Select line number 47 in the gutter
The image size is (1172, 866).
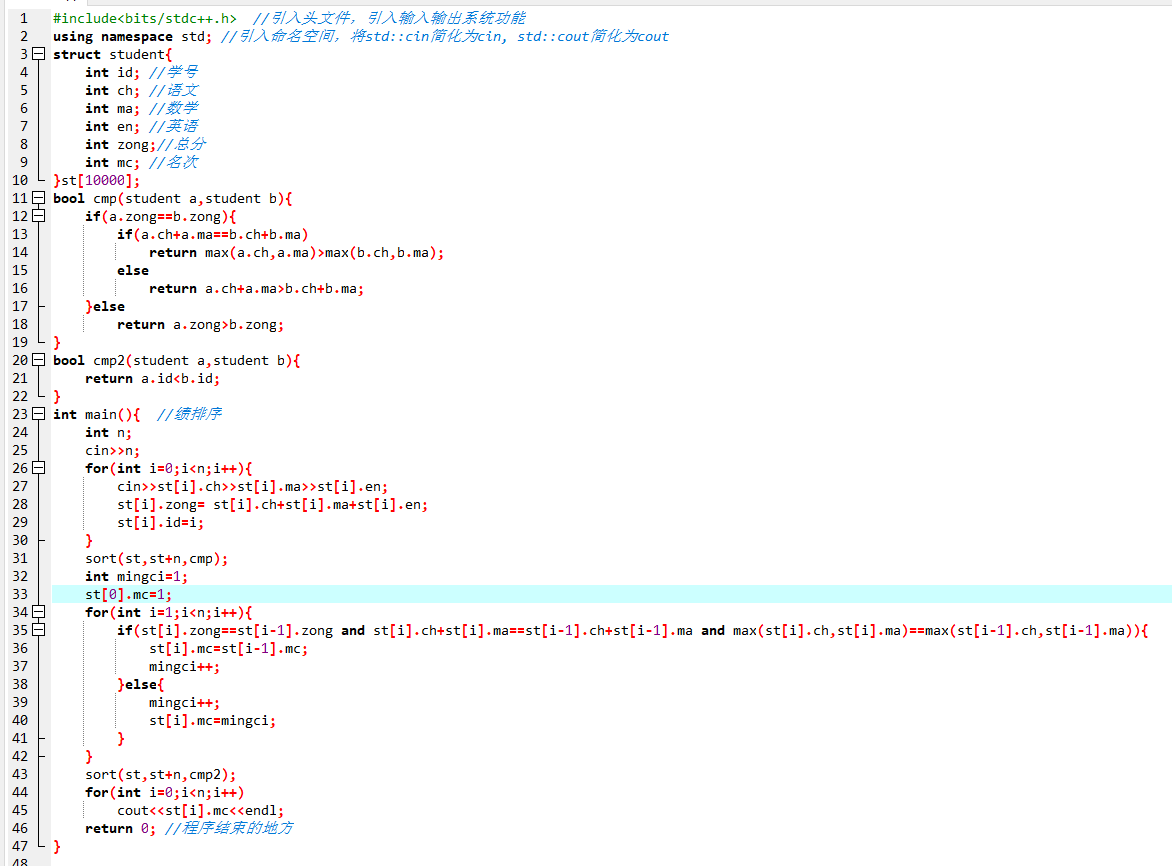point(22,846)
